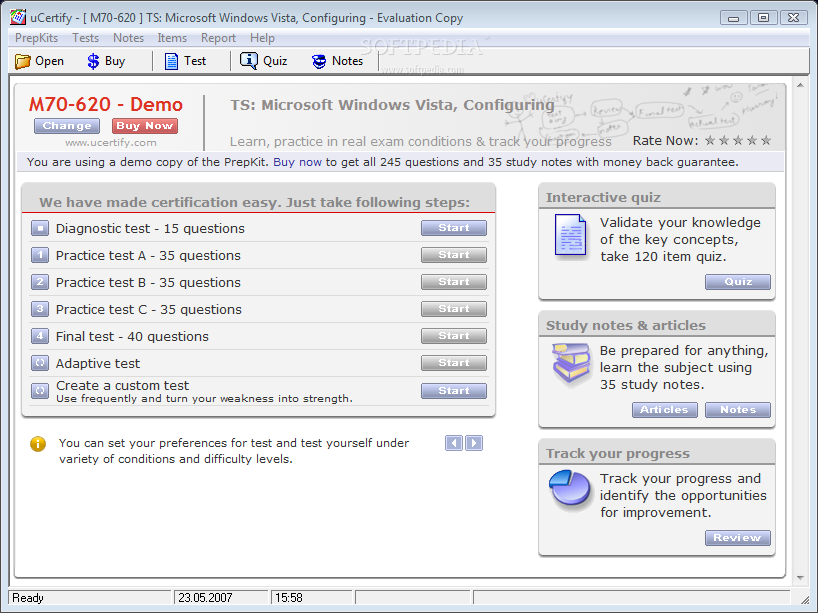Click the number 4 icon for Final test
This screenshot has width=818, height=613.
click(x=40, y=336)
